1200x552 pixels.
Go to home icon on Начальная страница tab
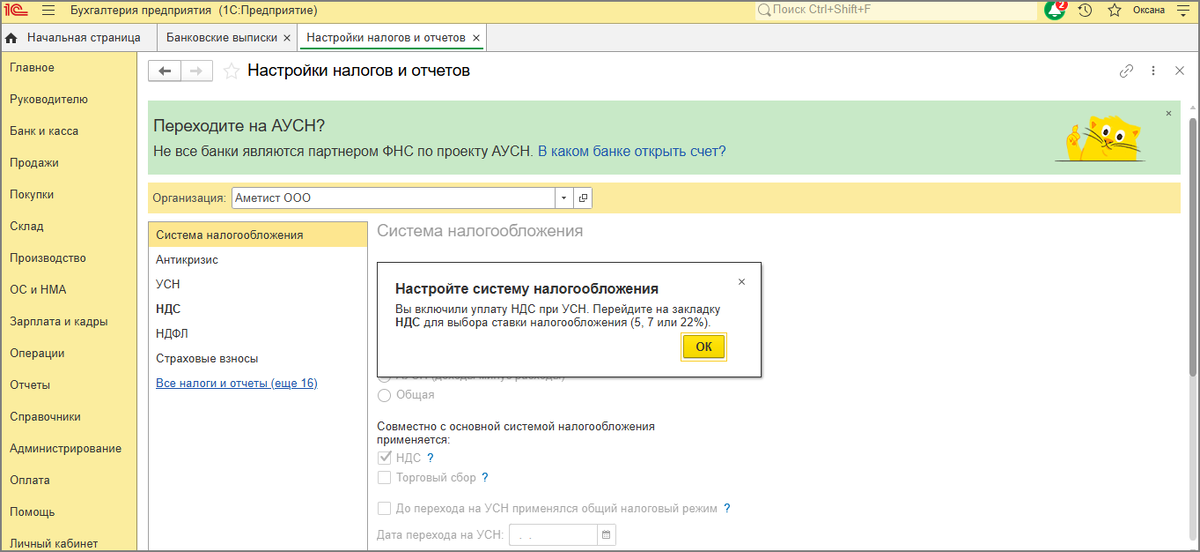[x=12, y=38]
